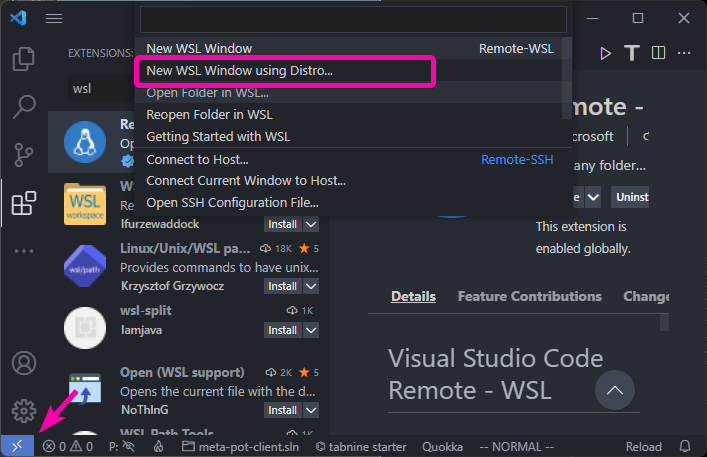The width and height of the screenshot is (707, 457).
Task: Open the Explorer view in activity bar
Action: pos(23,59)
